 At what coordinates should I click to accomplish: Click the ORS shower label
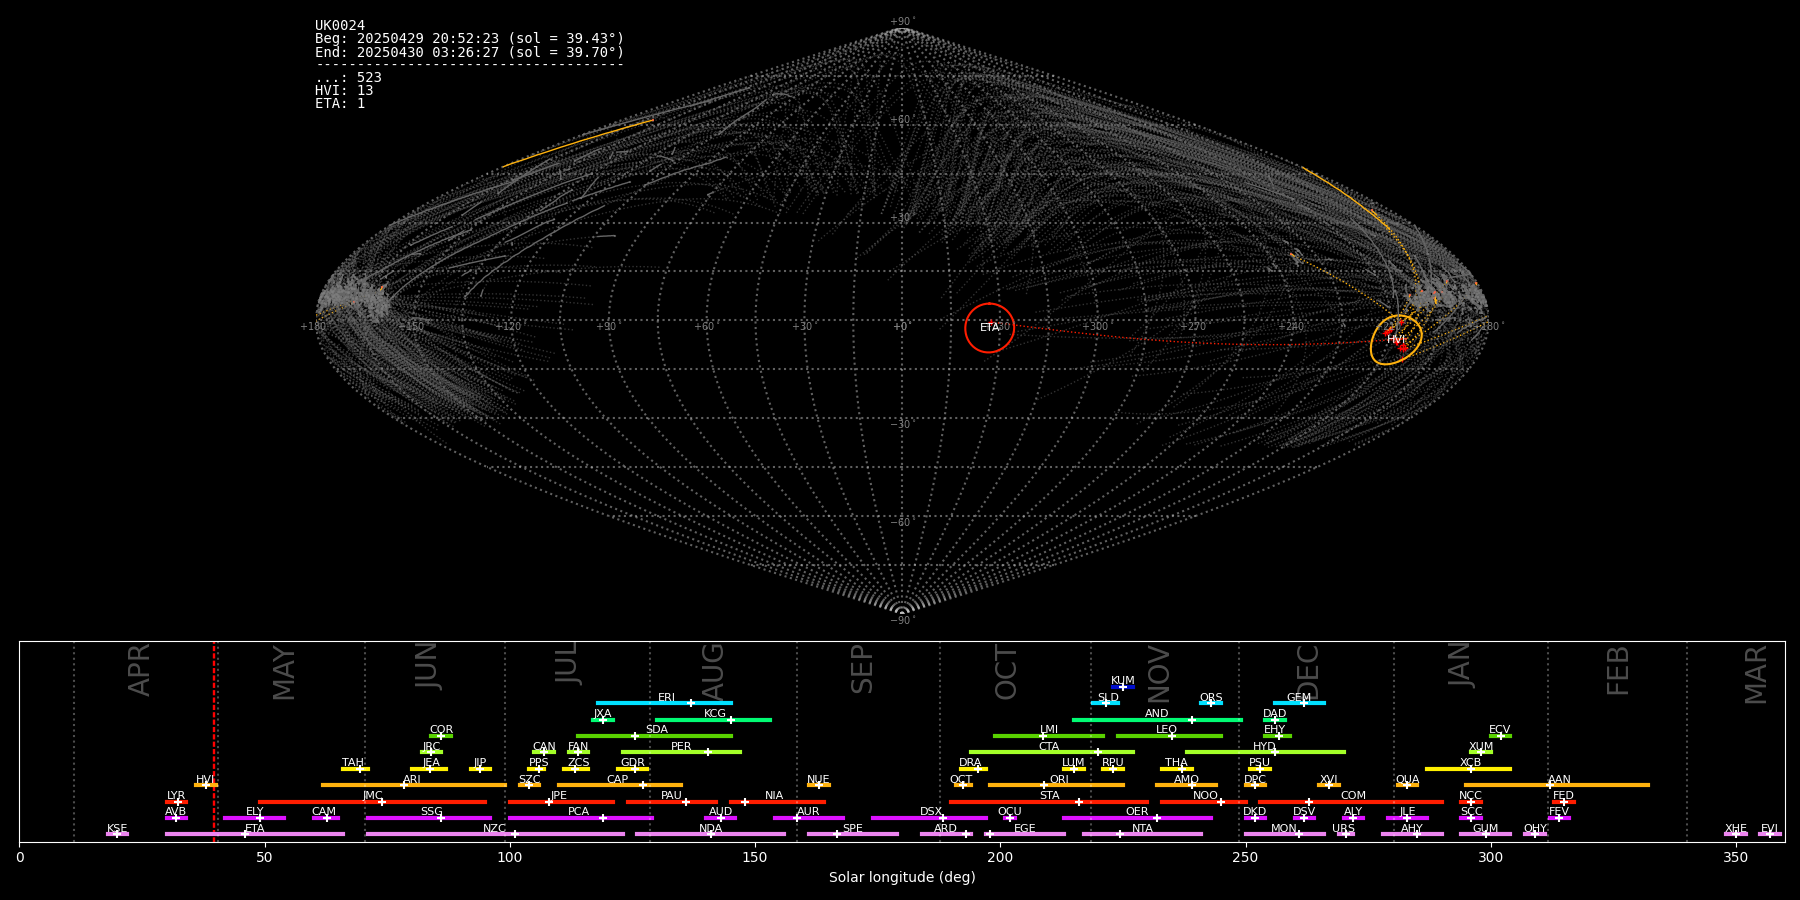(x=1210, y=698)
